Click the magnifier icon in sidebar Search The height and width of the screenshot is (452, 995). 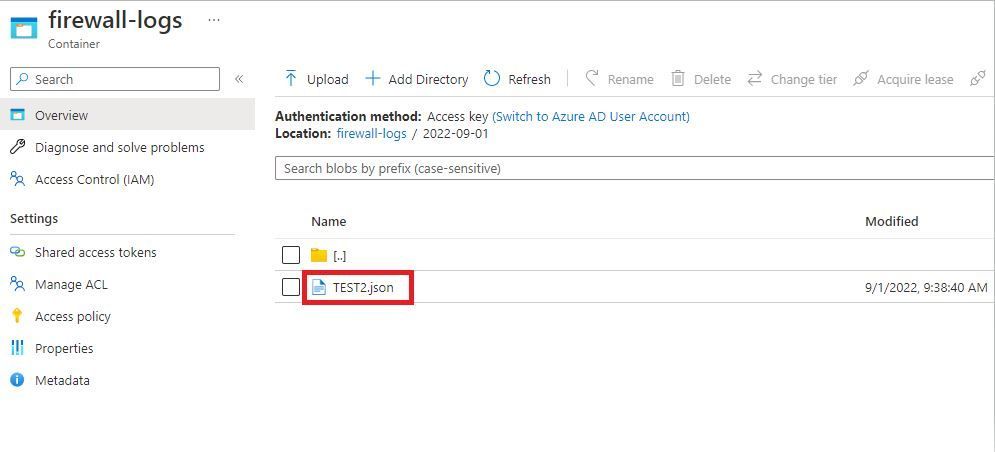[x=23, y=79]
